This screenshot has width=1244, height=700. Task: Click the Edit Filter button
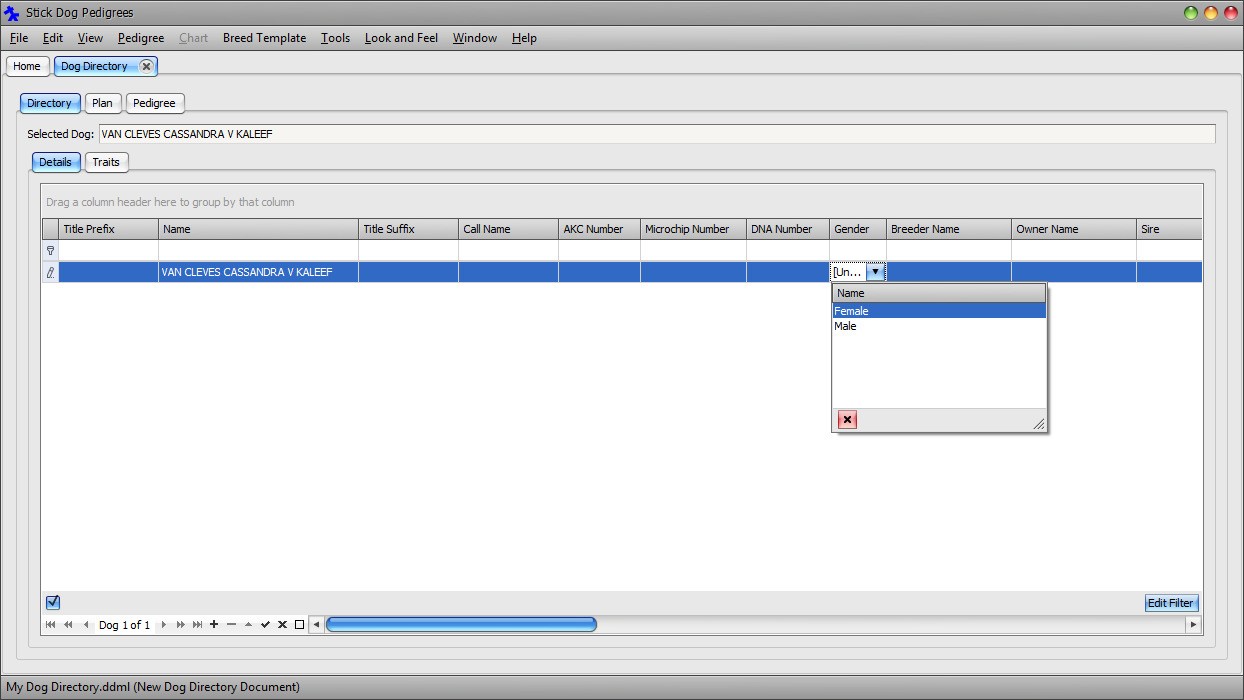1170,603
